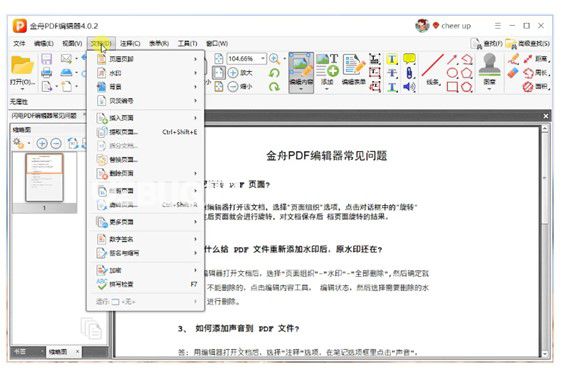Select the Perimeter (周长) measuring tool
This screenshot has width=564, height=368.
coord(536,73)
